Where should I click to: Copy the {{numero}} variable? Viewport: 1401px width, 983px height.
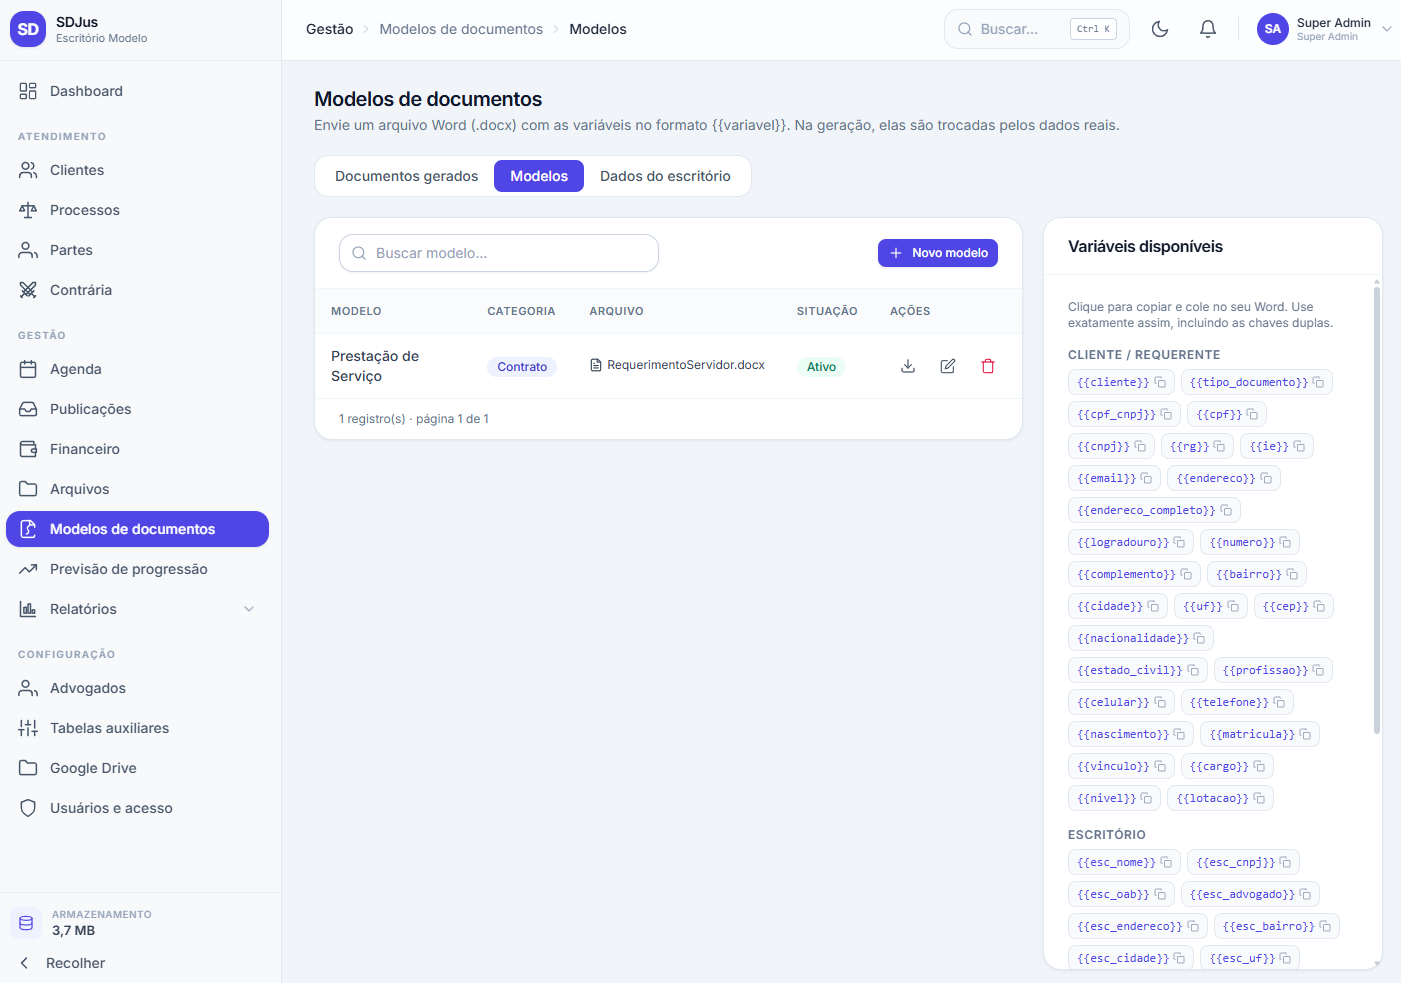click(1250, 542)
